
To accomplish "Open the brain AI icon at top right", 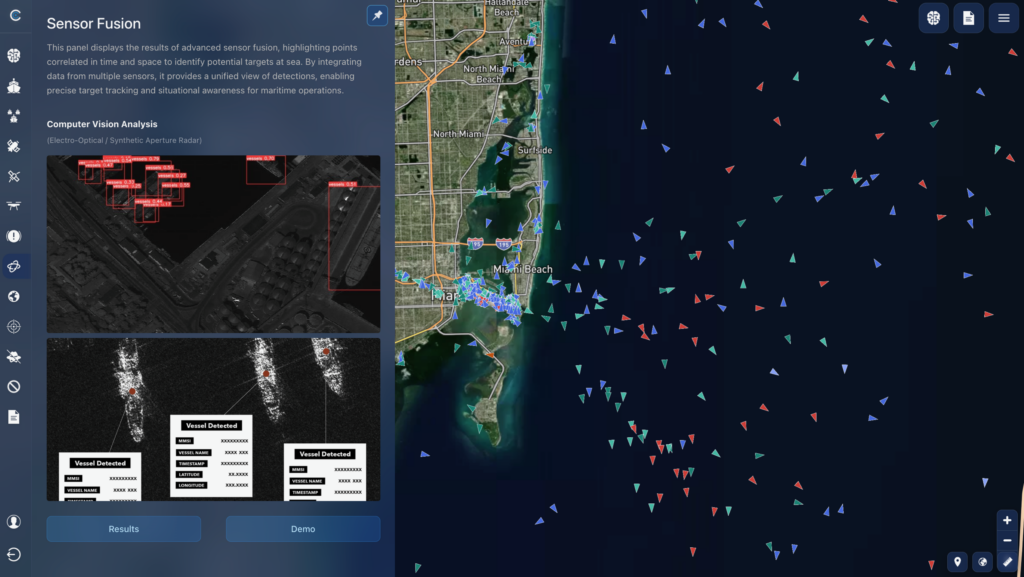I will click(933, 18).
